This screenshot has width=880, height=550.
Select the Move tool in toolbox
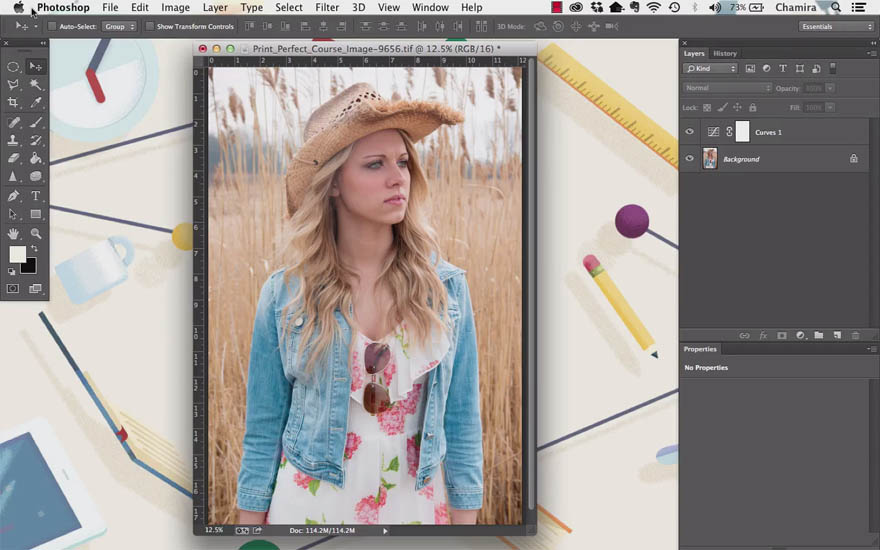(x=35, y=67)
